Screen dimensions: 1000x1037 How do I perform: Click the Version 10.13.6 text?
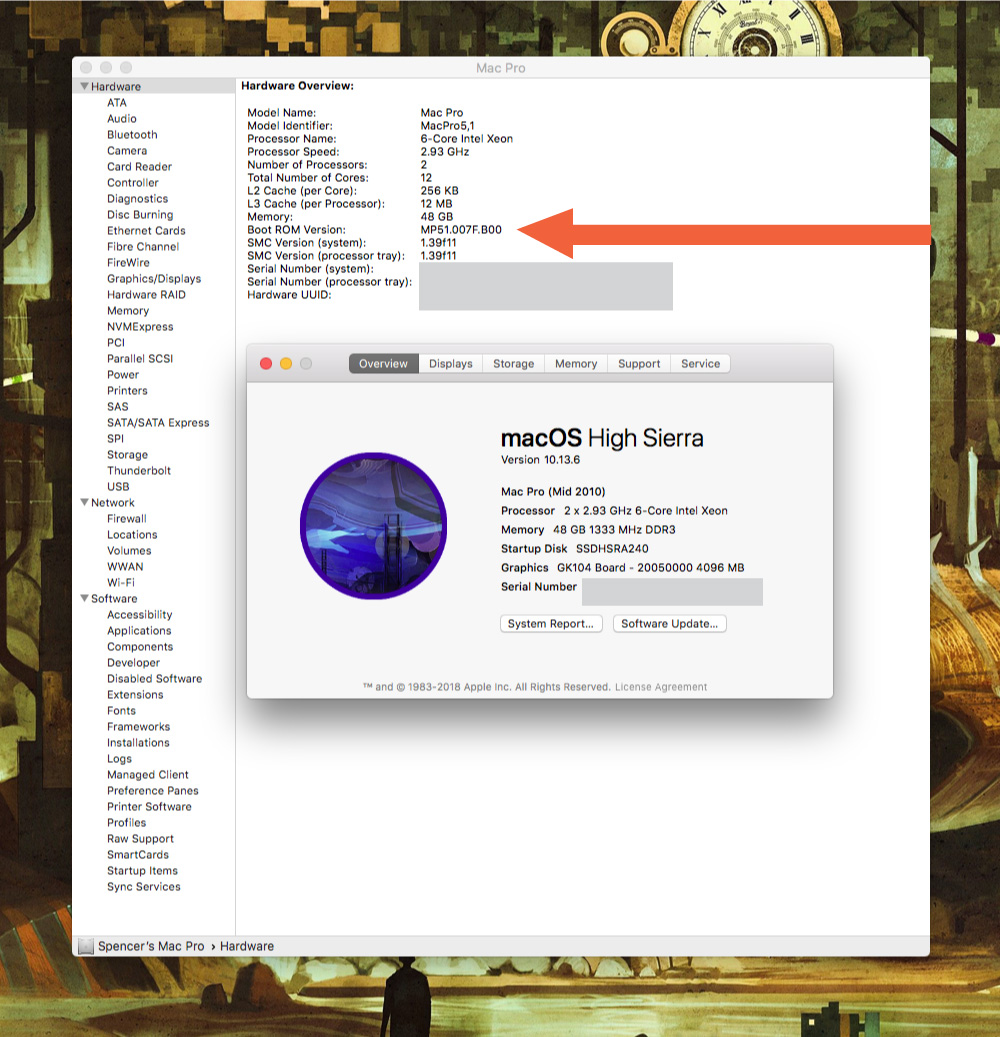(x=540, y=460)
